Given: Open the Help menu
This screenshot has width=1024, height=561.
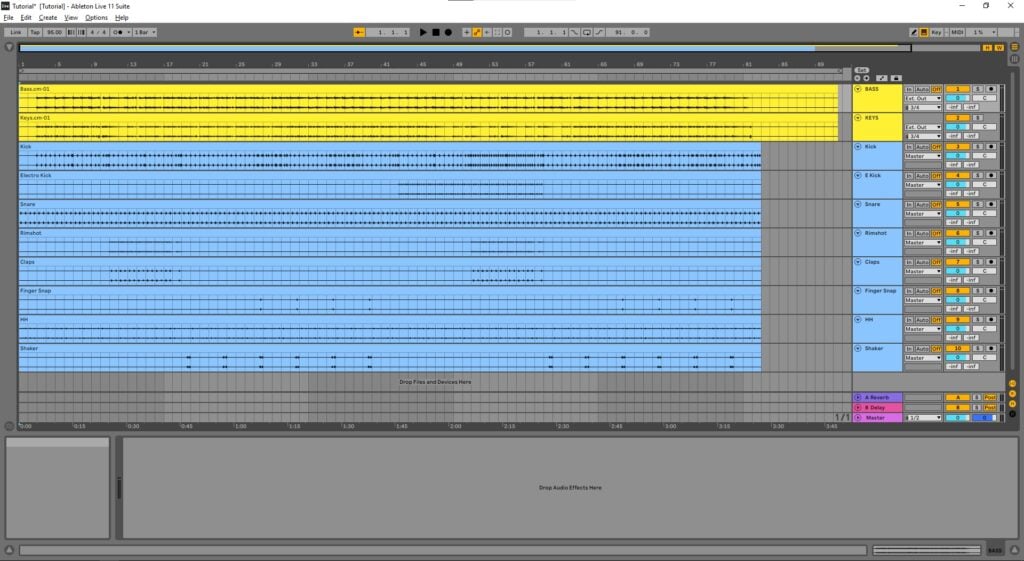Looking at the screenshot, I should tap(121, 18).
